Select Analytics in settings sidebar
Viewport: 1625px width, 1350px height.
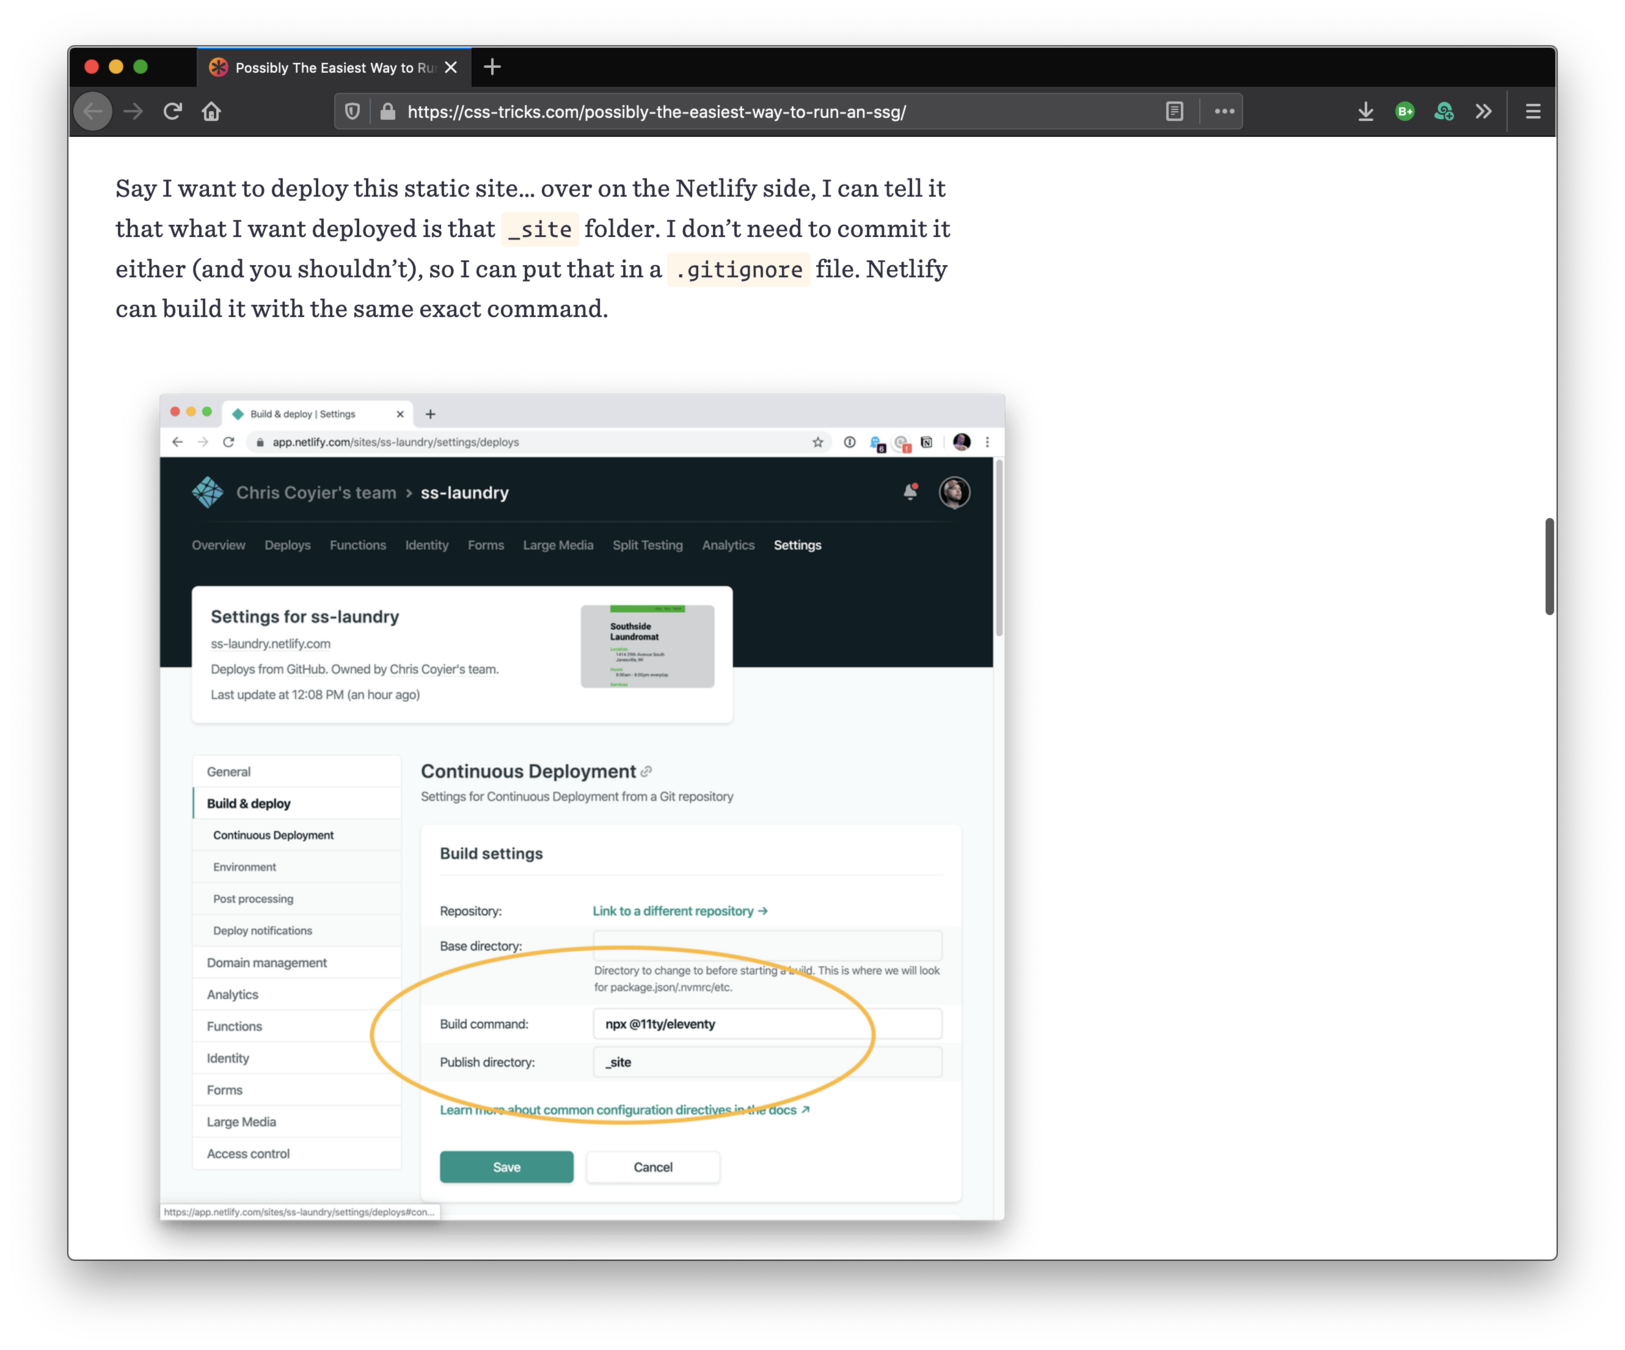[x=297, y=995]
